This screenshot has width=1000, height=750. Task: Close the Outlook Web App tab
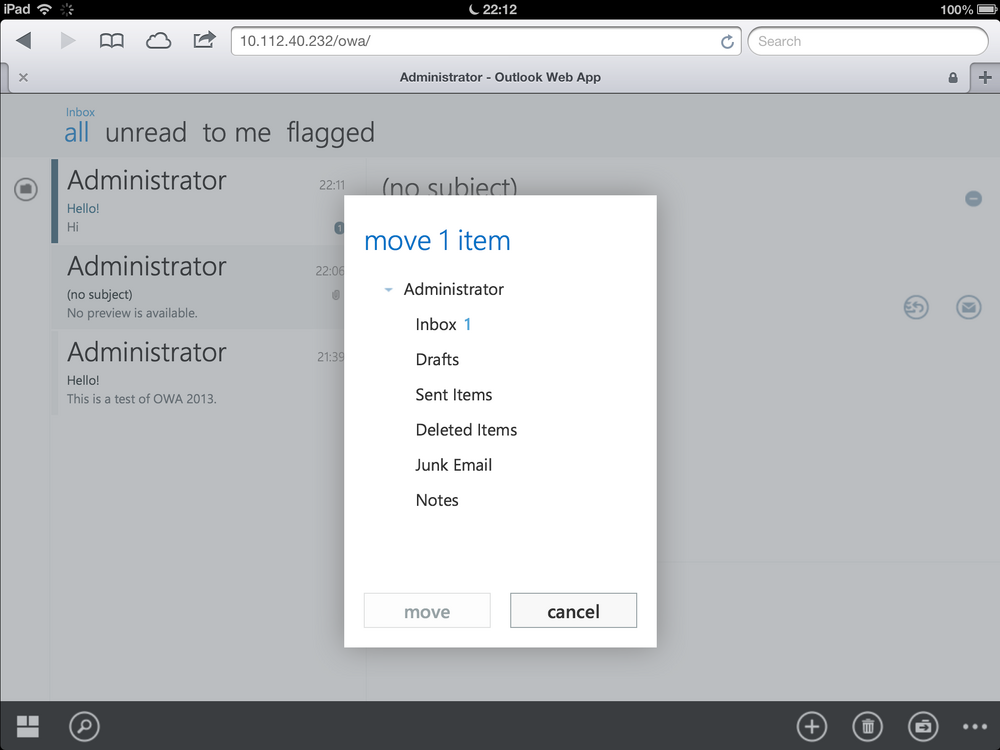[x=24, y=77]
